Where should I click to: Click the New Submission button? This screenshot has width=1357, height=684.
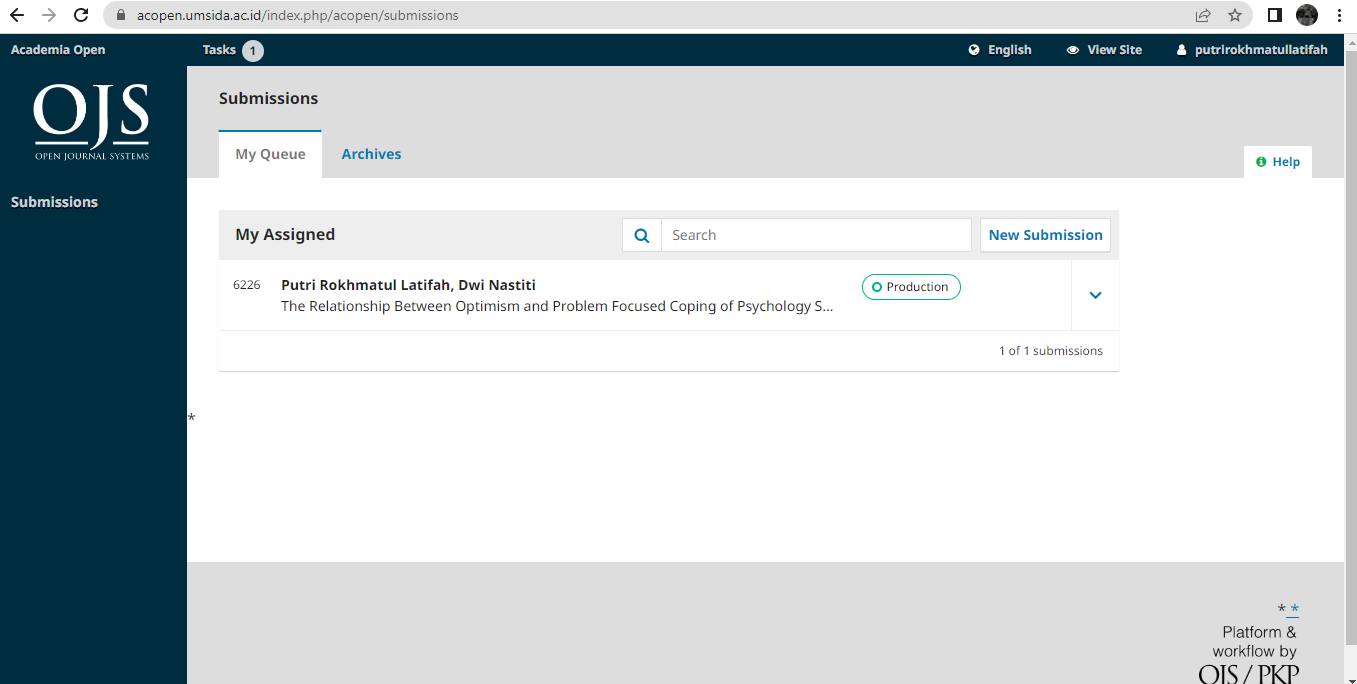click(1045, 235)
